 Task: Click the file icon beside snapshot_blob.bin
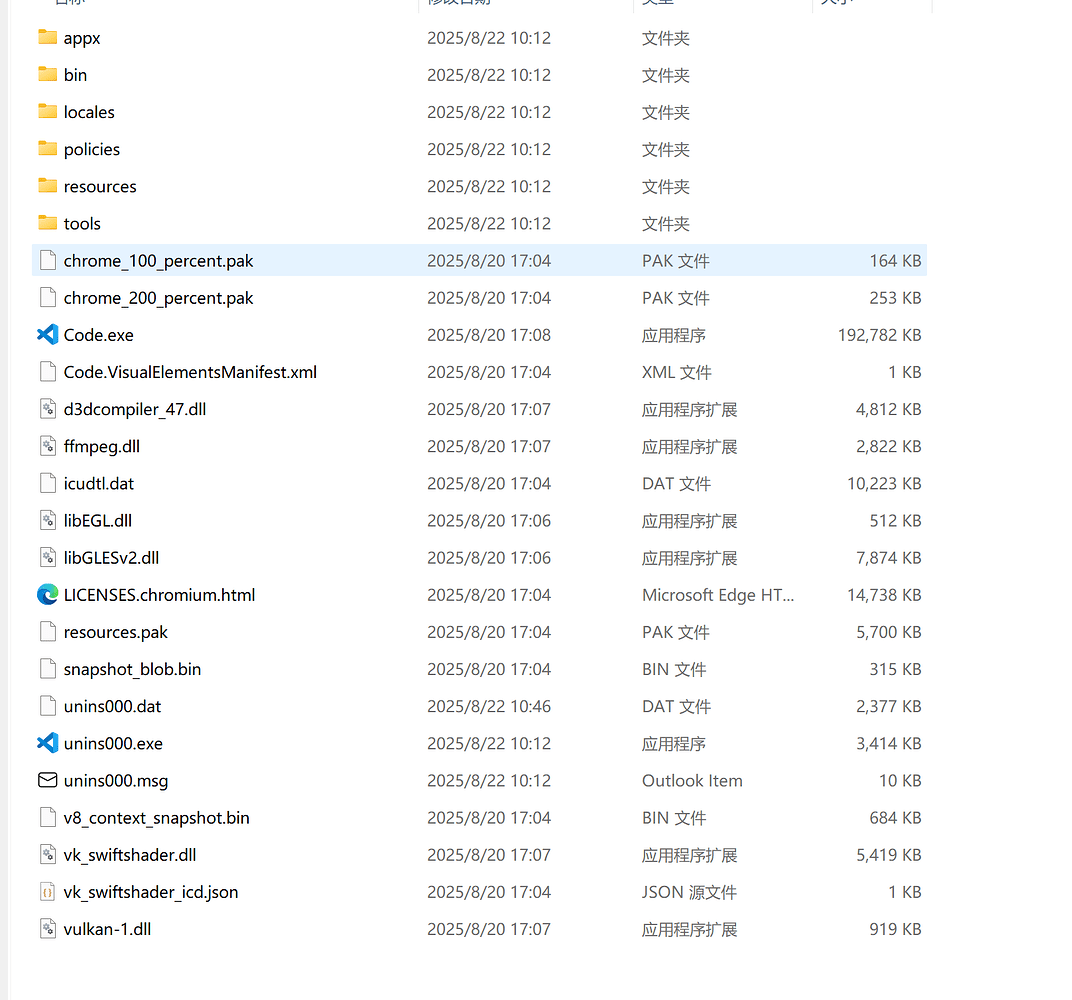pyautogui.click(x=47, y=668)
